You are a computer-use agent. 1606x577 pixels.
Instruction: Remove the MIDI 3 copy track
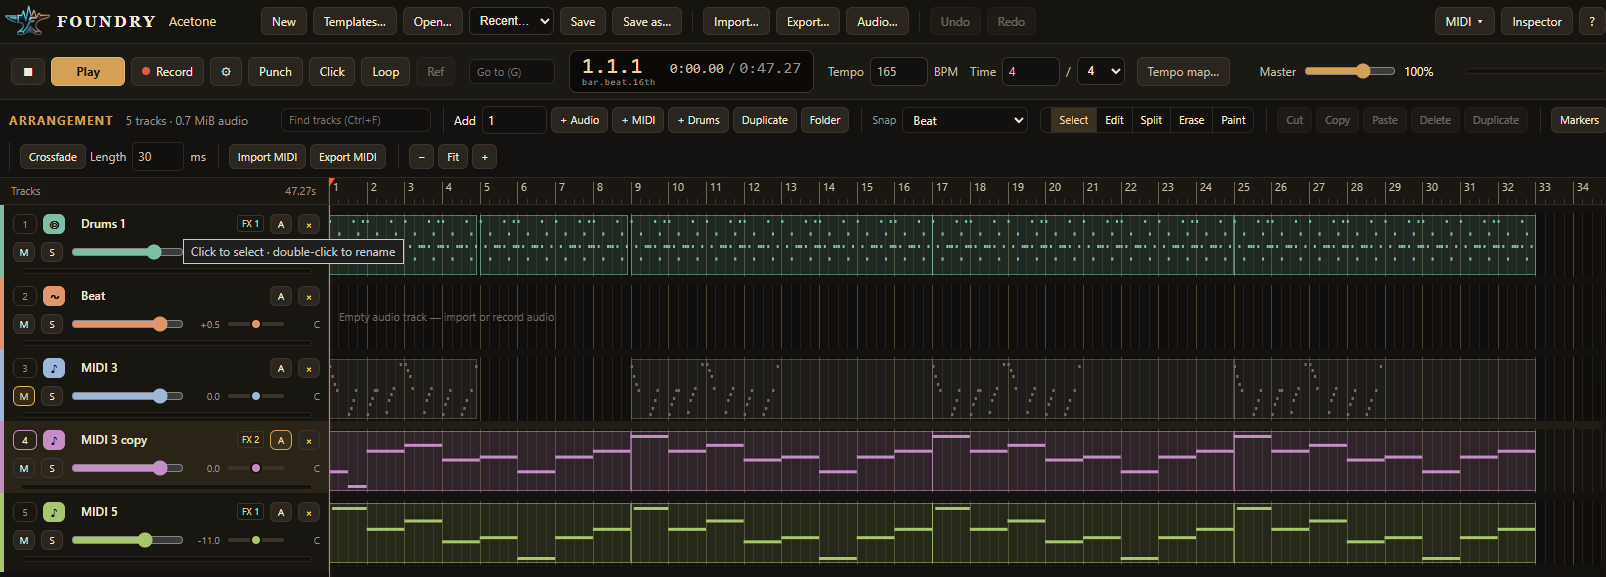[x=309, y=440]
